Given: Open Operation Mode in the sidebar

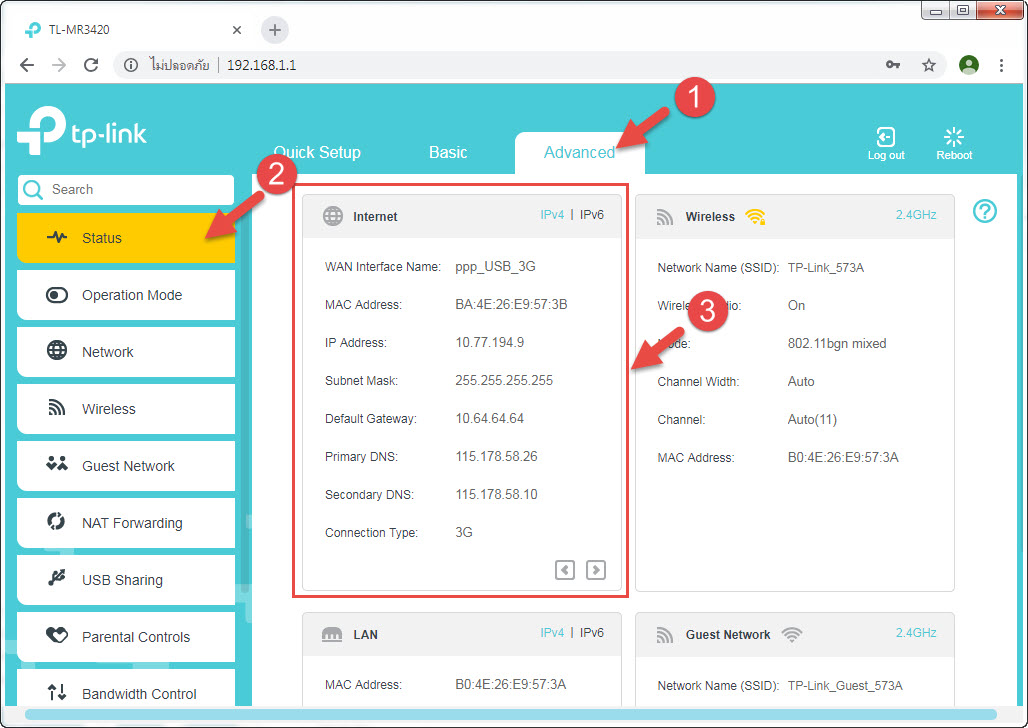Looking at the screenshot, I should (126, 295).
